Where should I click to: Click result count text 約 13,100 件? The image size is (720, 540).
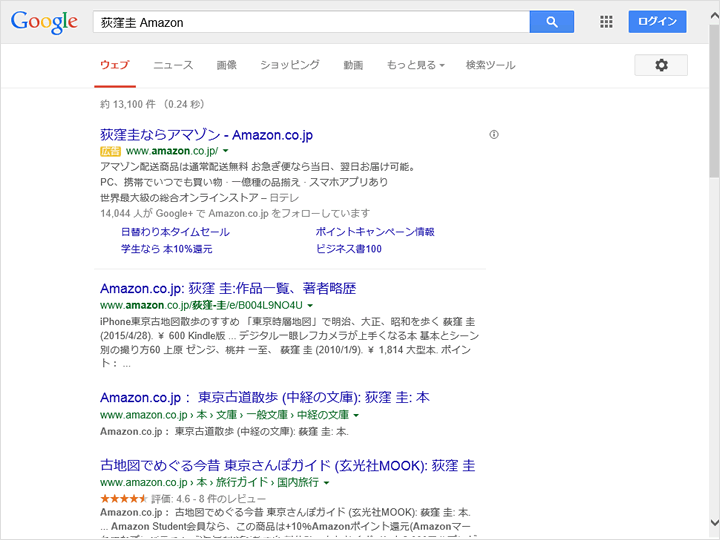point(128,104)
